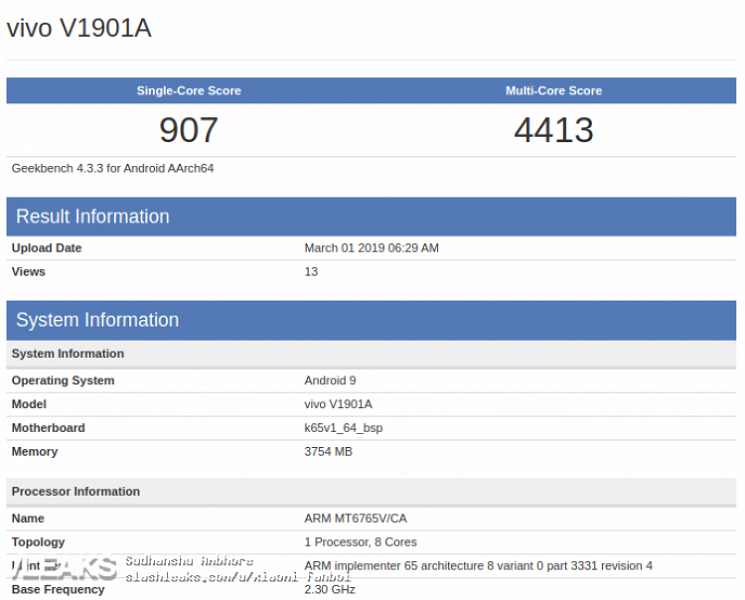
Task: Click the vivo V1901A page title
Action: 79,28
